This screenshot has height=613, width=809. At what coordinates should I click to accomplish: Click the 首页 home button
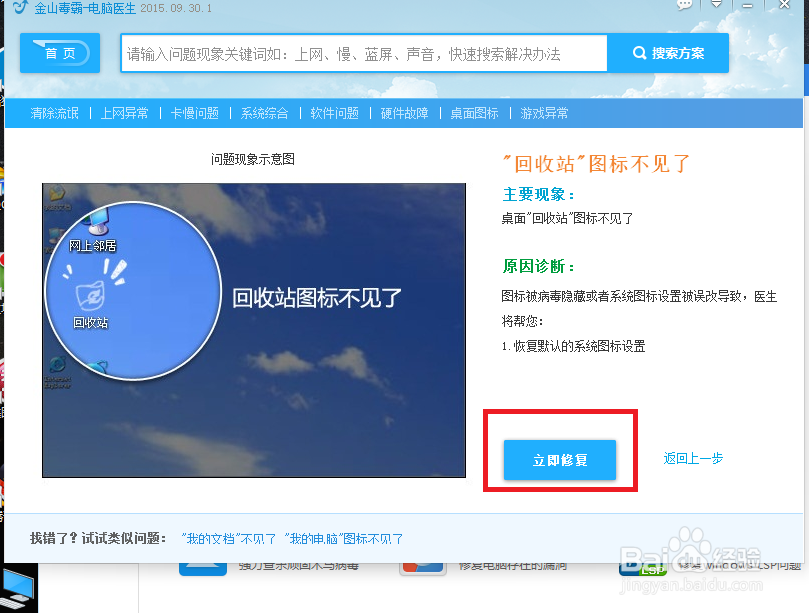tap(60, 53)
